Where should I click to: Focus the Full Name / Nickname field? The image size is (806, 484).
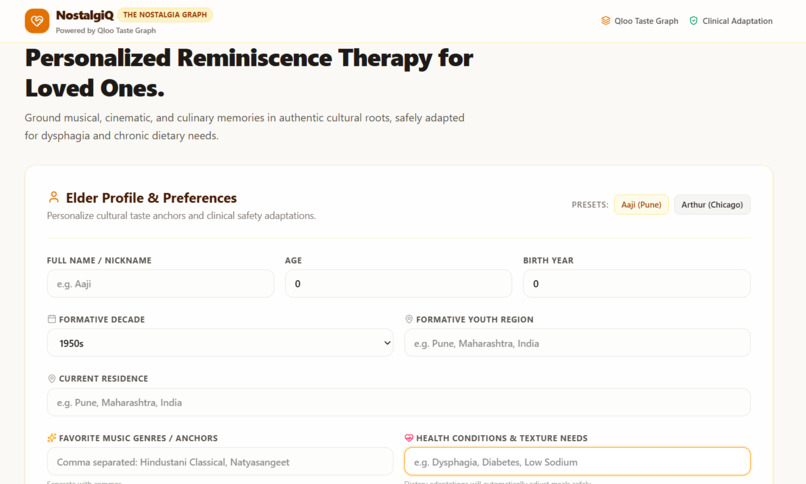160,284
